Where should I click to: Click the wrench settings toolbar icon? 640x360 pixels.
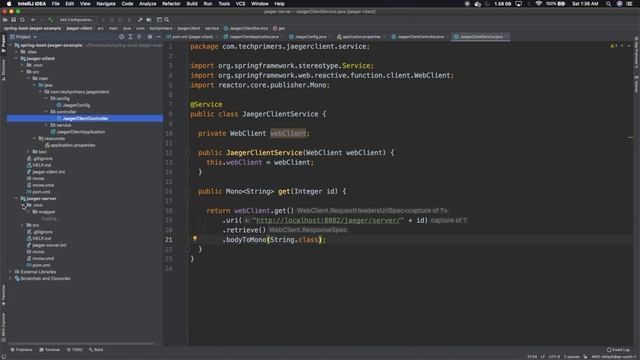[140, 20]
